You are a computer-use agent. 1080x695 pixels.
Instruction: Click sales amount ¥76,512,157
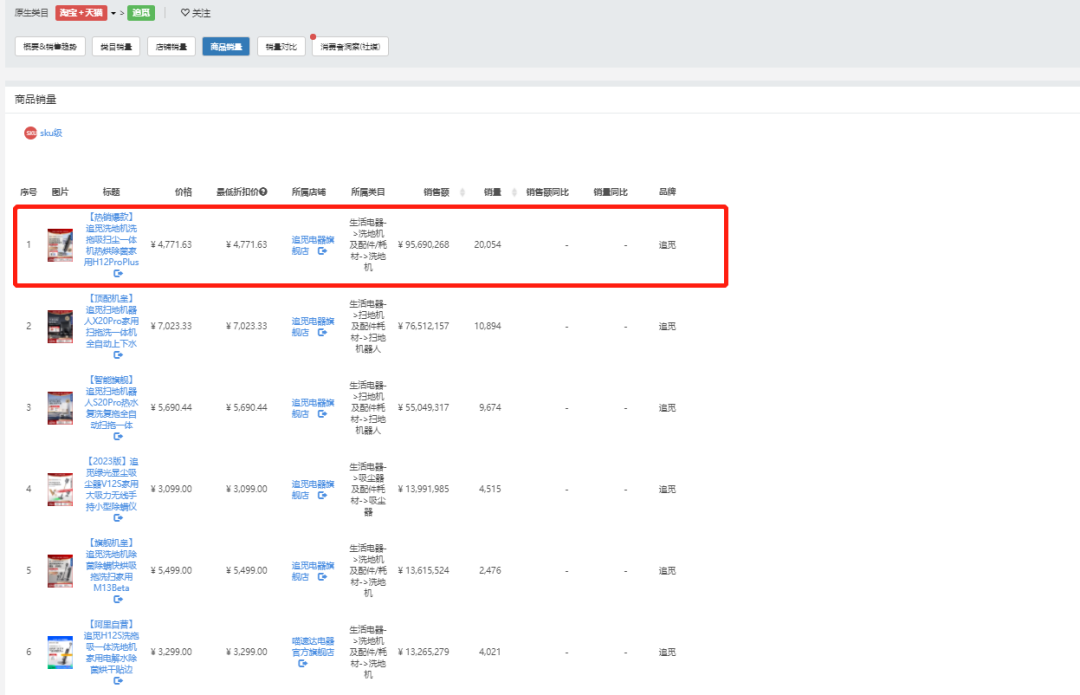click(423, 326)
